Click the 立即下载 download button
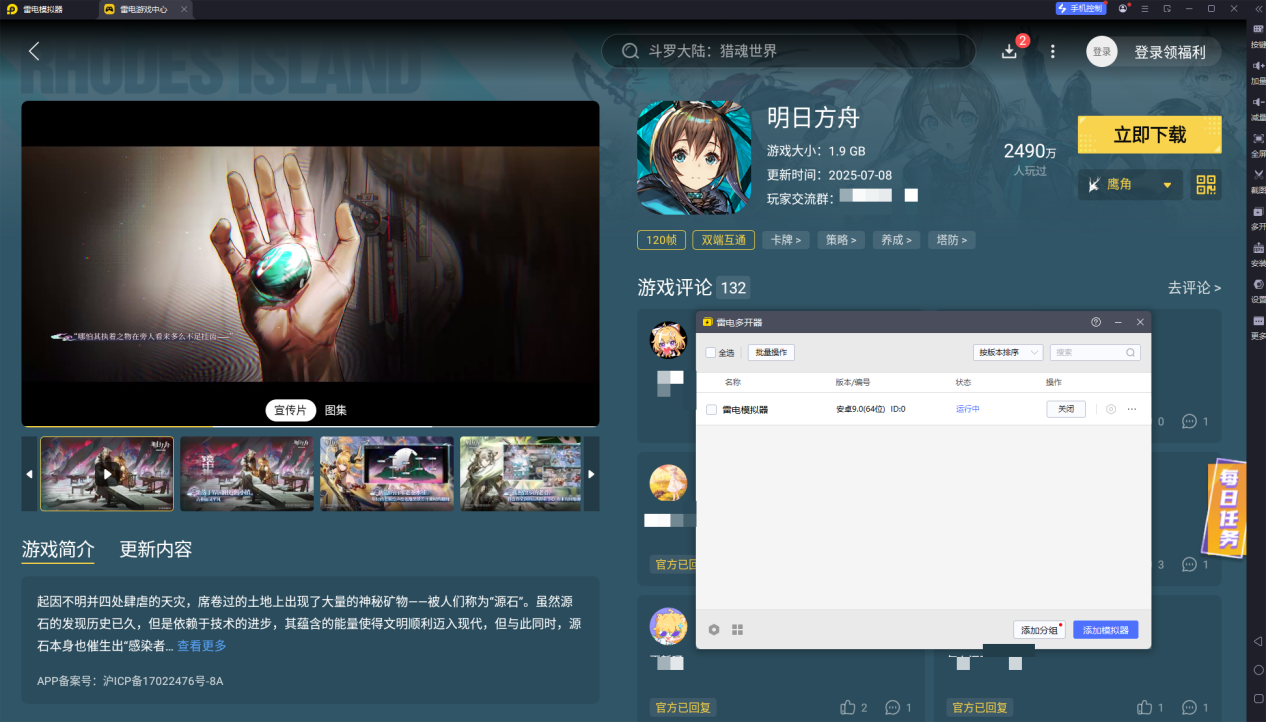 tap(1149, 135)
